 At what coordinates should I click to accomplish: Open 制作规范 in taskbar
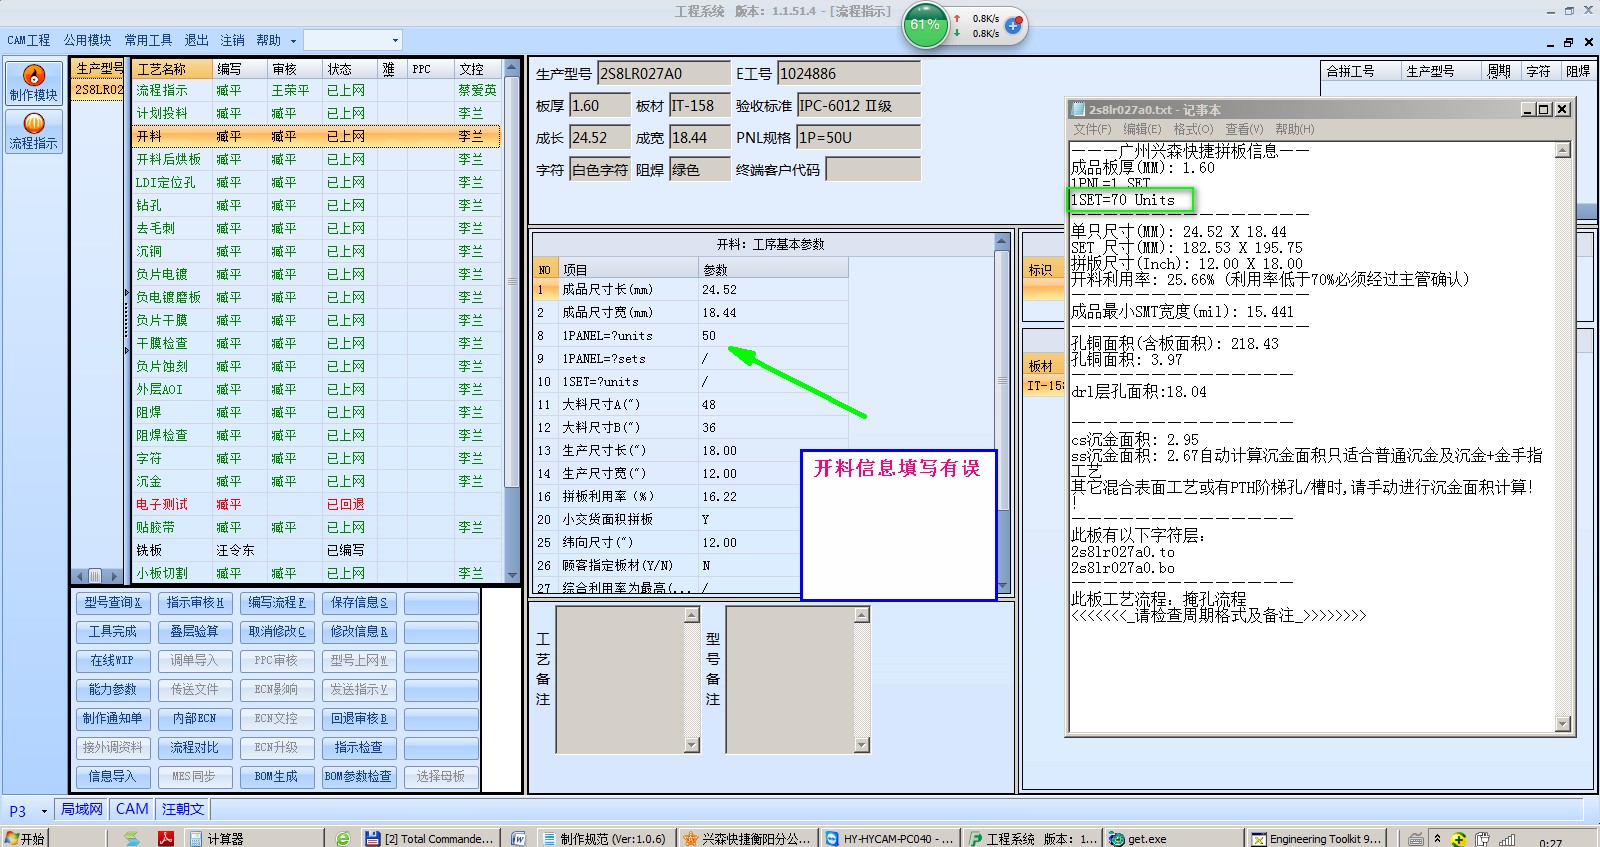coord(605,838)
